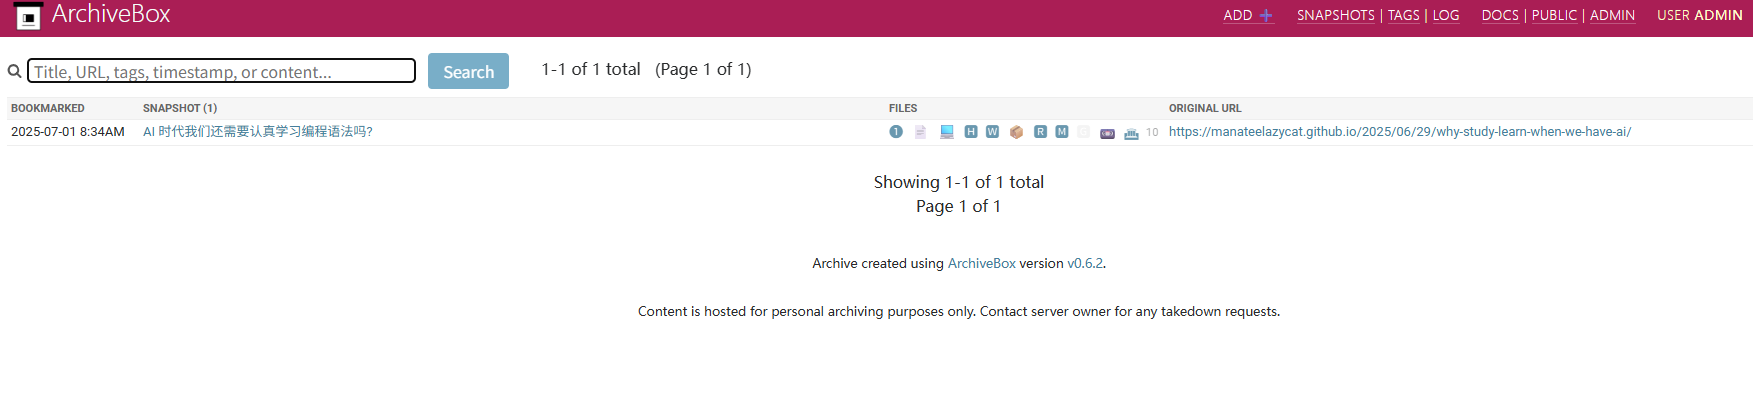The width and height of the screenshot is (1753, 402).
Task: Open the M (mercury) file icon
Action: [1062, 132]
